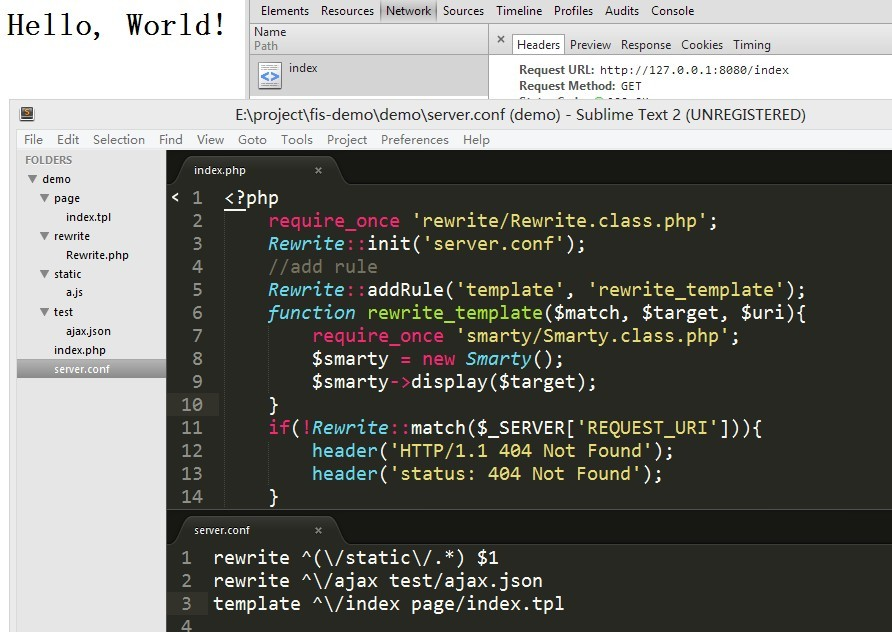The height and width of the screenshot is (632, 892).
Task: Close the server.conf editor tab
Action: (x=319, y=530)
